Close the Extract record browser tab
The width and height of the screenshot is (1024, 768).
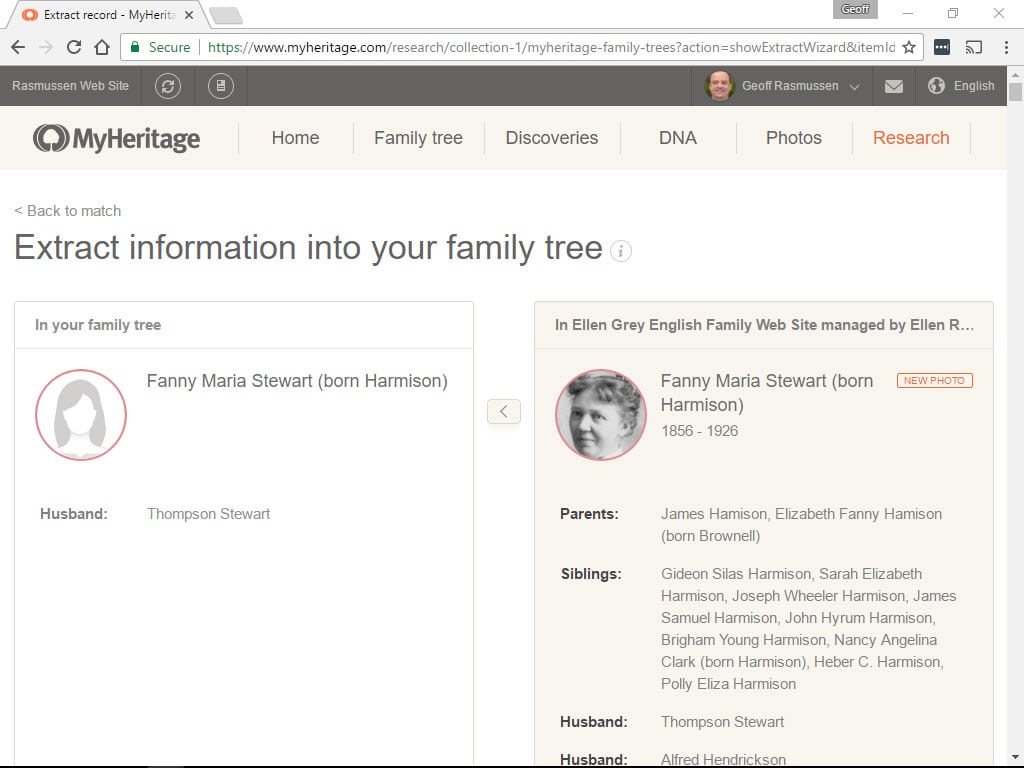189,14
